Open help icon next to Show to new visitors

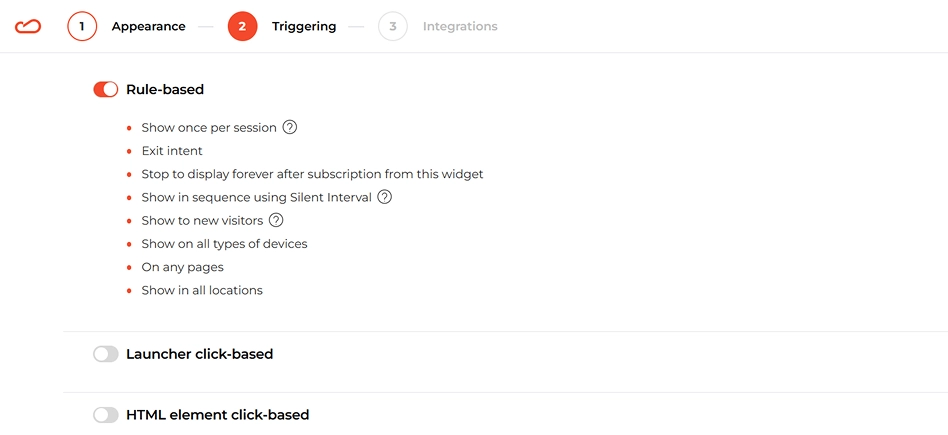pyautogui.click(x=276, y=220)
